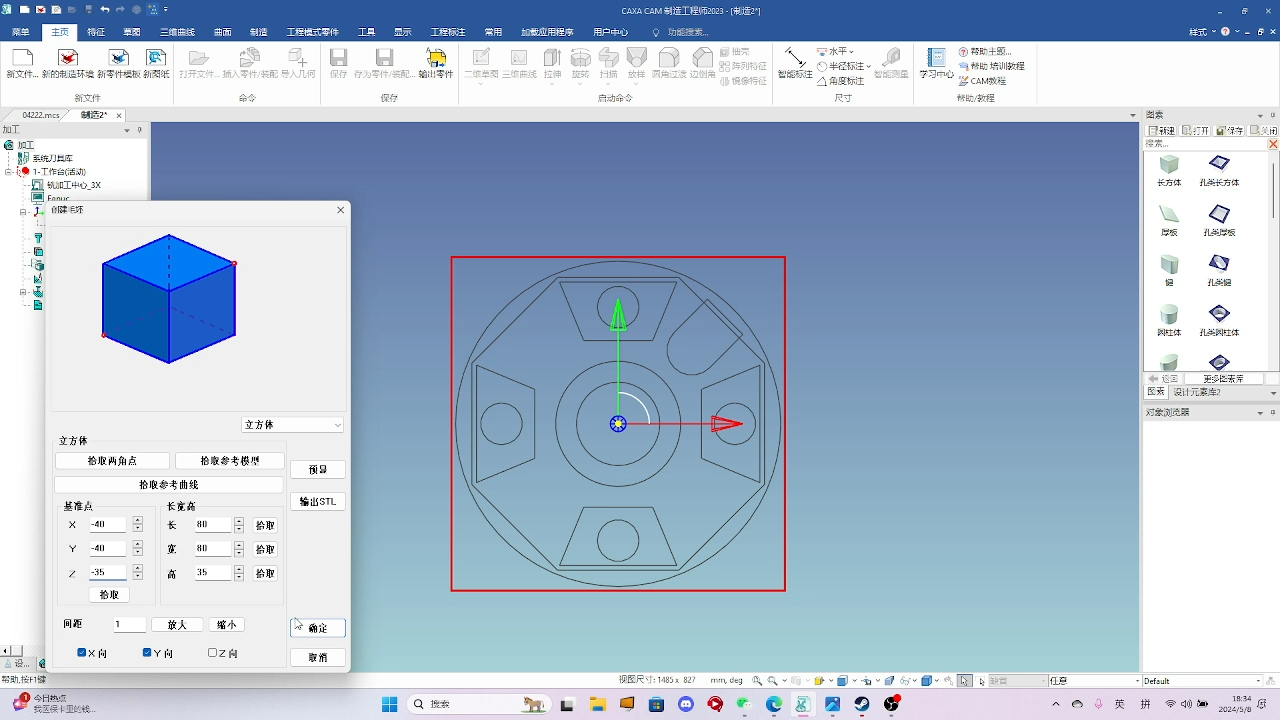Open Microsoft Edge from the taskbar
1280x720 pixels.
[774, 704]
